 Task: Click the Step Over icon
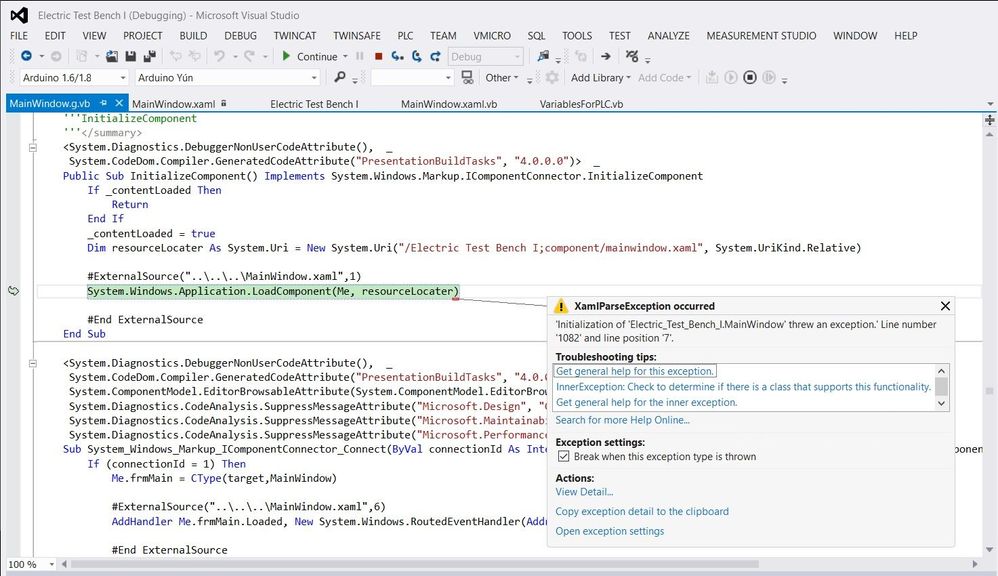coord(417,56)
